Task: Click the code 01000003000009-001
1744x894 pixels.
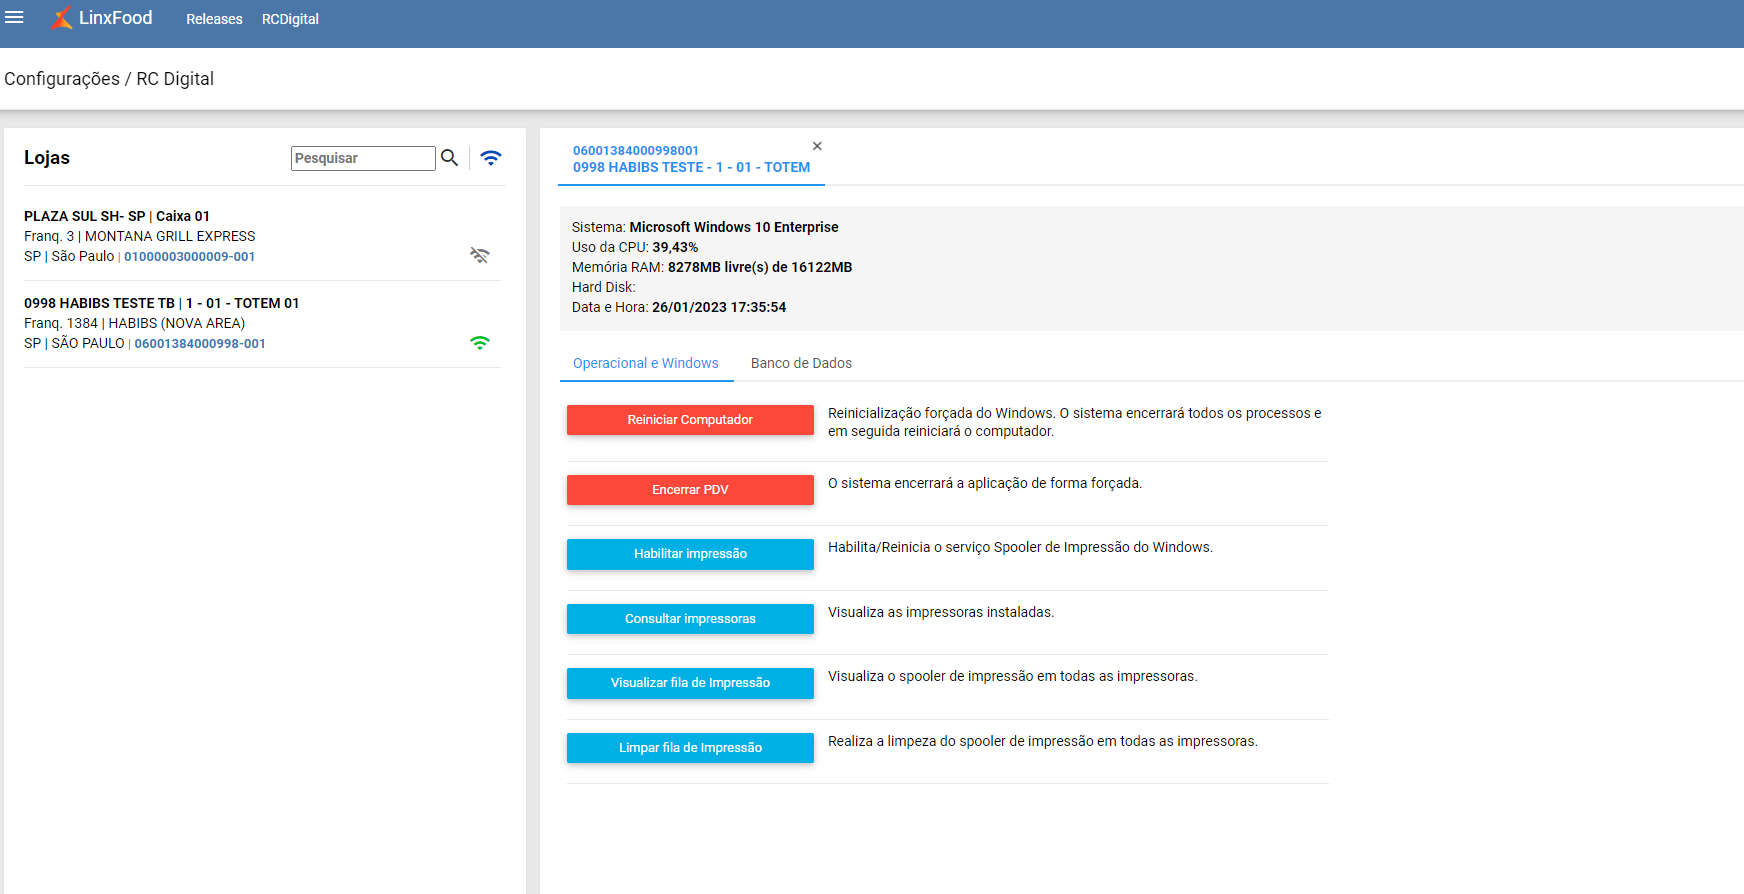Action: tap(190, 257)
